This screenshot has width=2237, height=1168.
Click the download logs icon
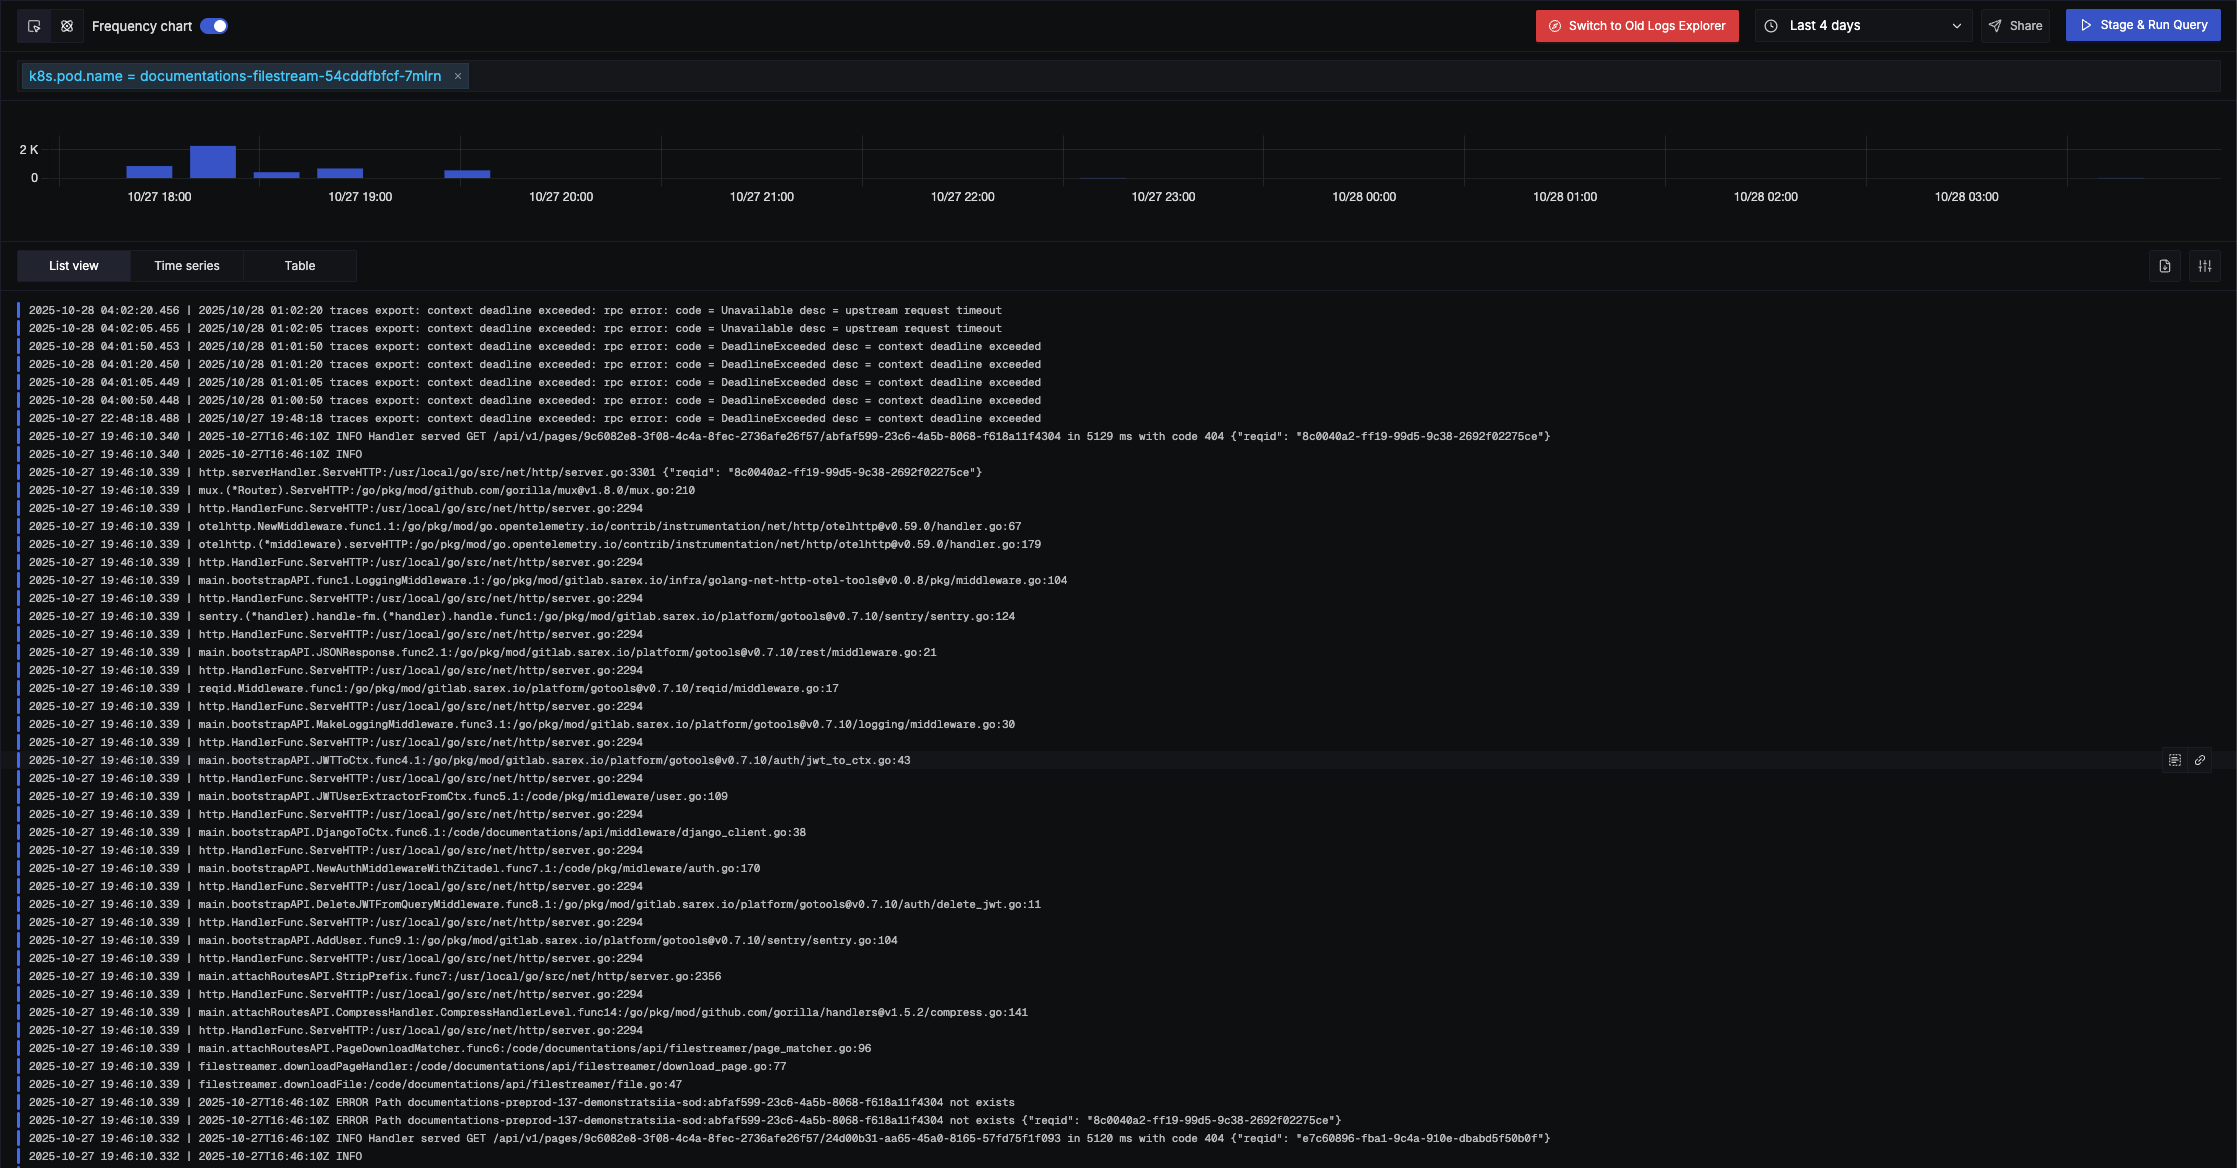pos(2165,266)
